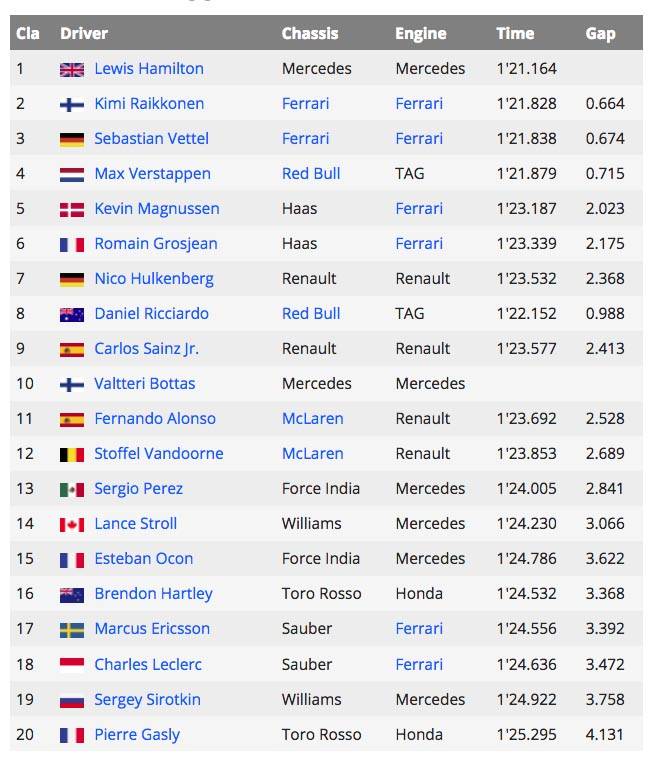This screenshot has width=652, height=764.
Task: Open Ferrari chassis link in Vettel's row
Action: click(x=306, y=139)
